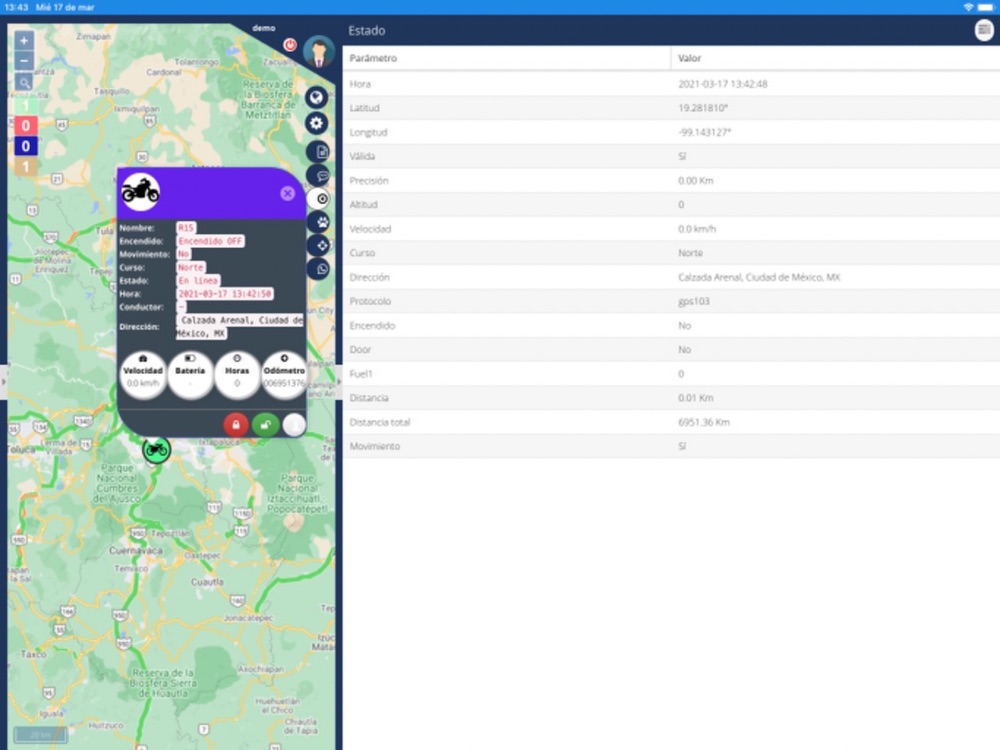Select the Válida row value
The image size is (1000, 750).
pyautogui.click(x=682, y=156)
